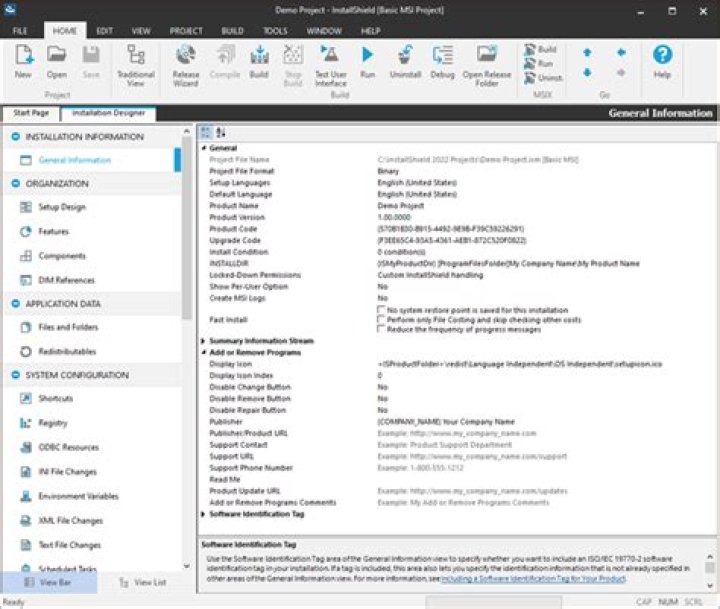Open Setup Design view
This screenshot has width=720, height=609.
(x=62, y=207)
